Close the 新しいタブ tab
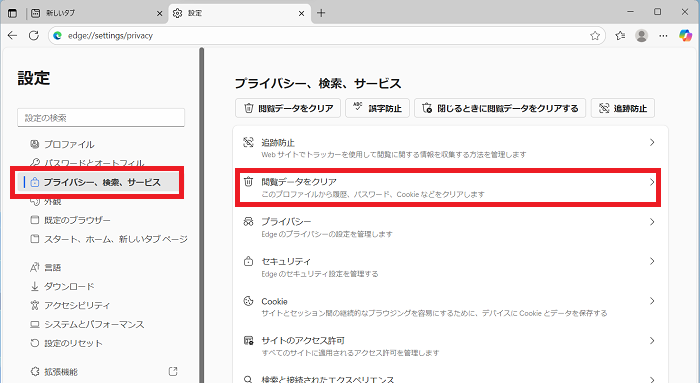 click(159, 13)
